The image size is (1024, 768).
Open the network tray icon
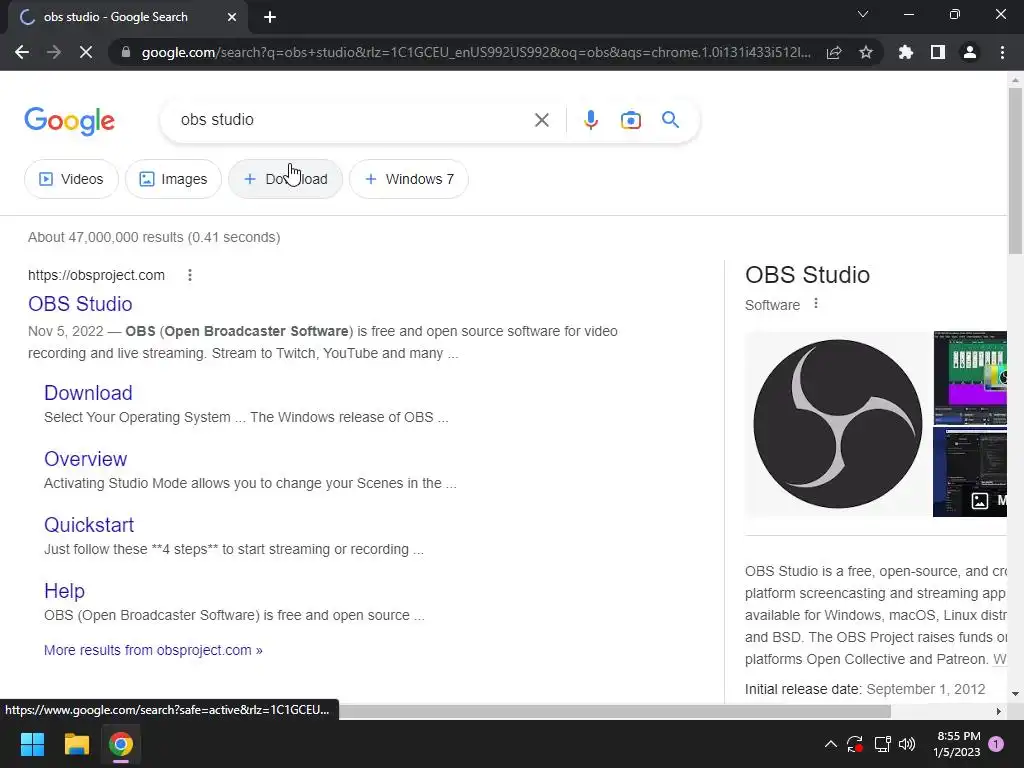click(882, 744)
